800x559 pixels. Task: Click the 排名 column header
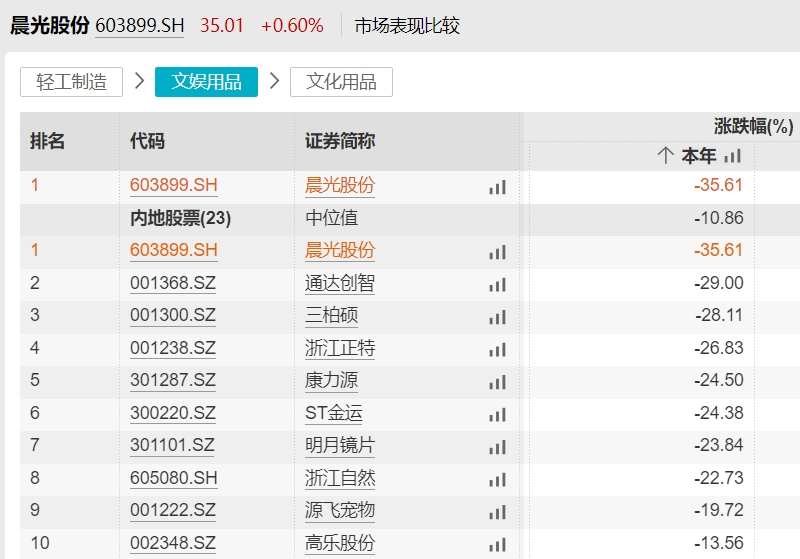pos(48,141)
